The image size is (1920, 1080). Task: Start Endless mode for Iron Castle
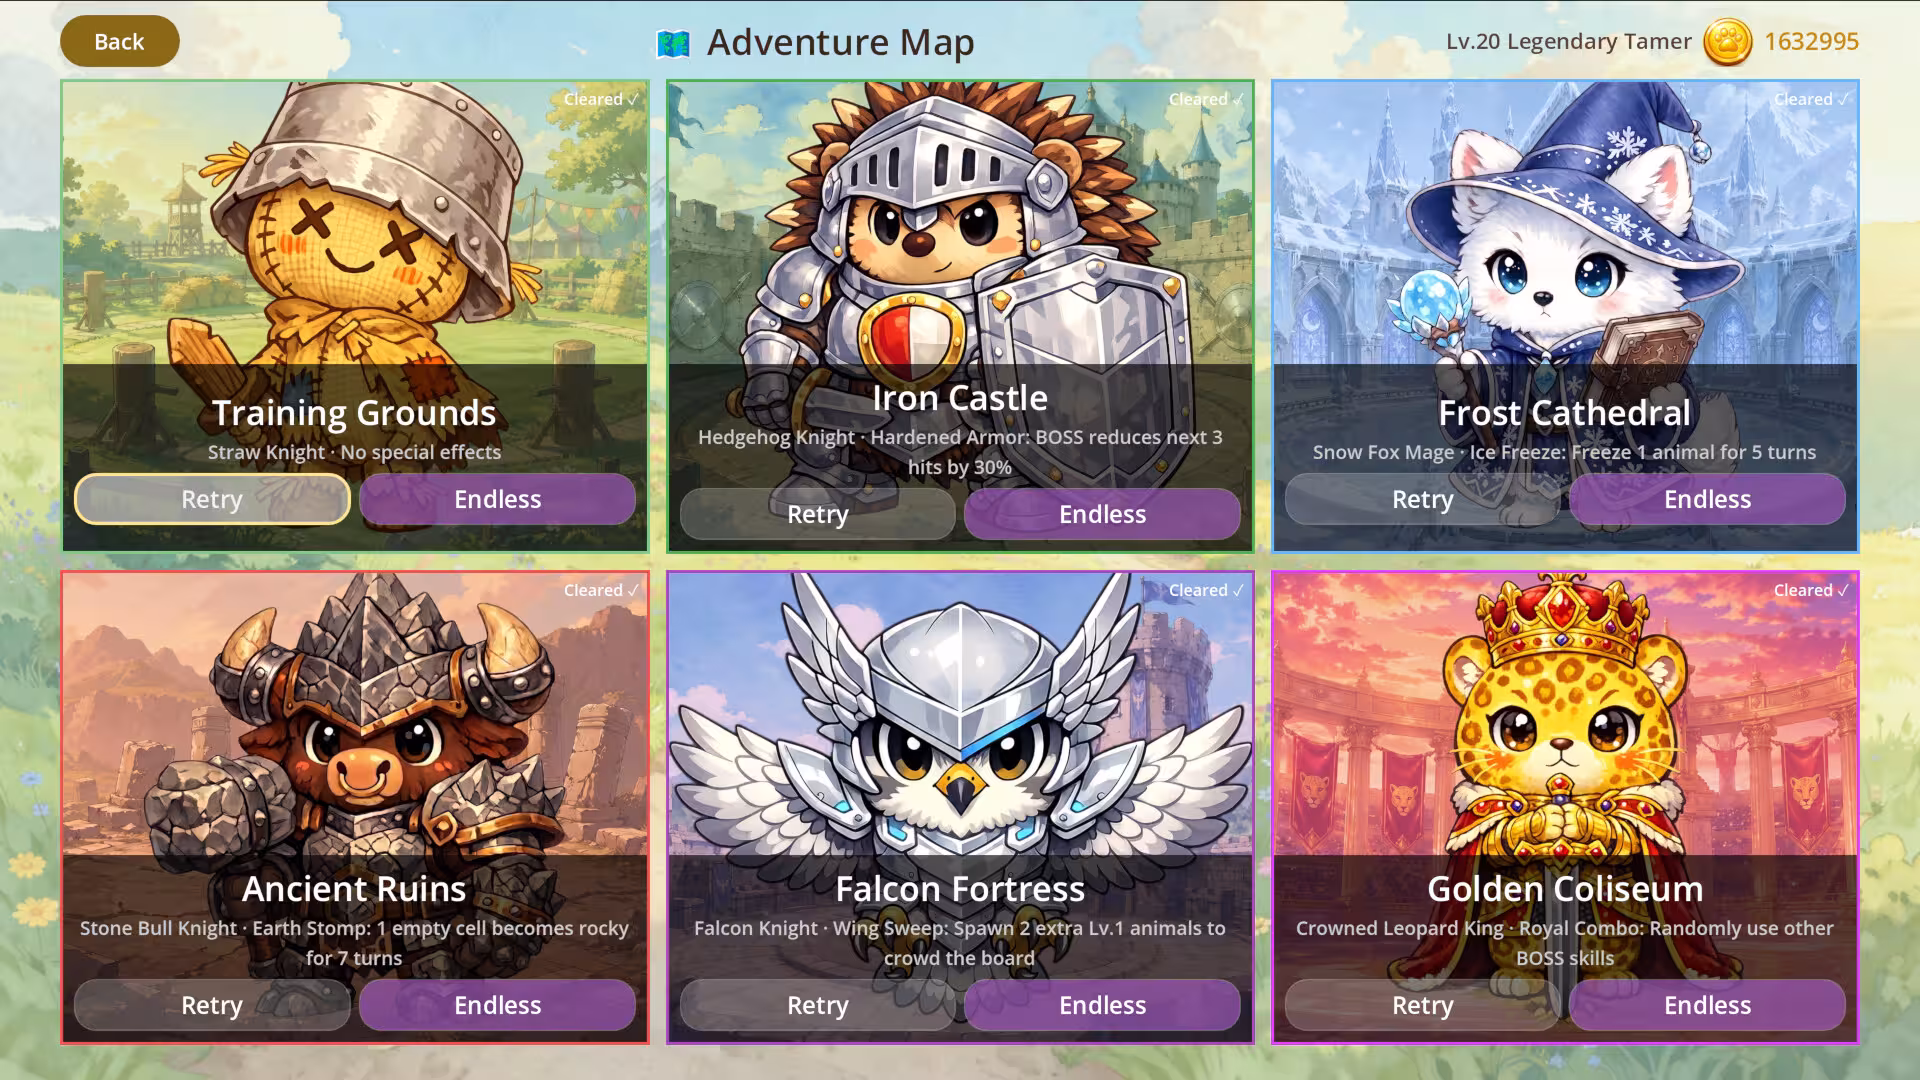1102,514
